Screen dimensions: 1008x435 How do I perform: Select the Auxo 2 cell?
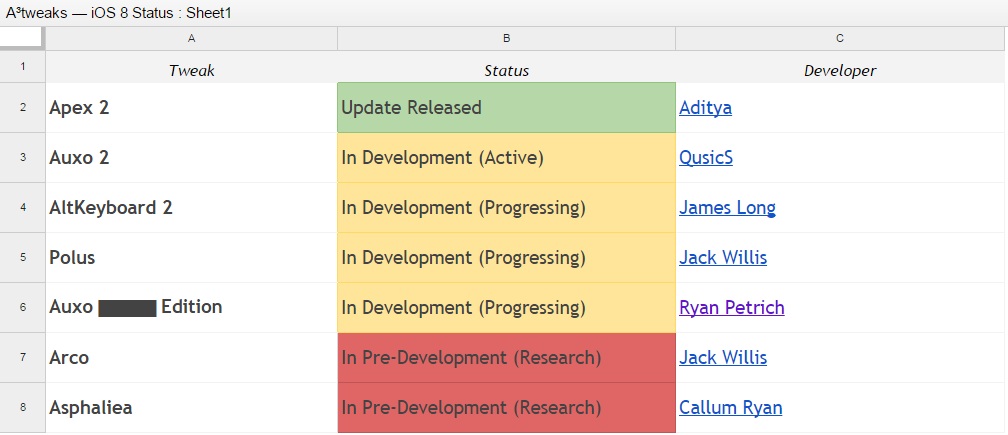tap(192, 157)
